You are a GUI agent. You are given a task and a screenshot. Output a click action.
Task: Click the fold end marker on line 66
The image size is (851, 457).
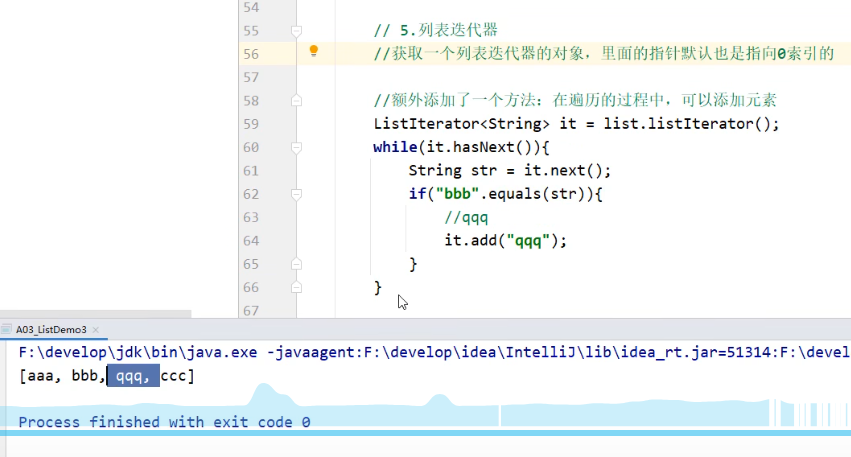coord(296,287)
